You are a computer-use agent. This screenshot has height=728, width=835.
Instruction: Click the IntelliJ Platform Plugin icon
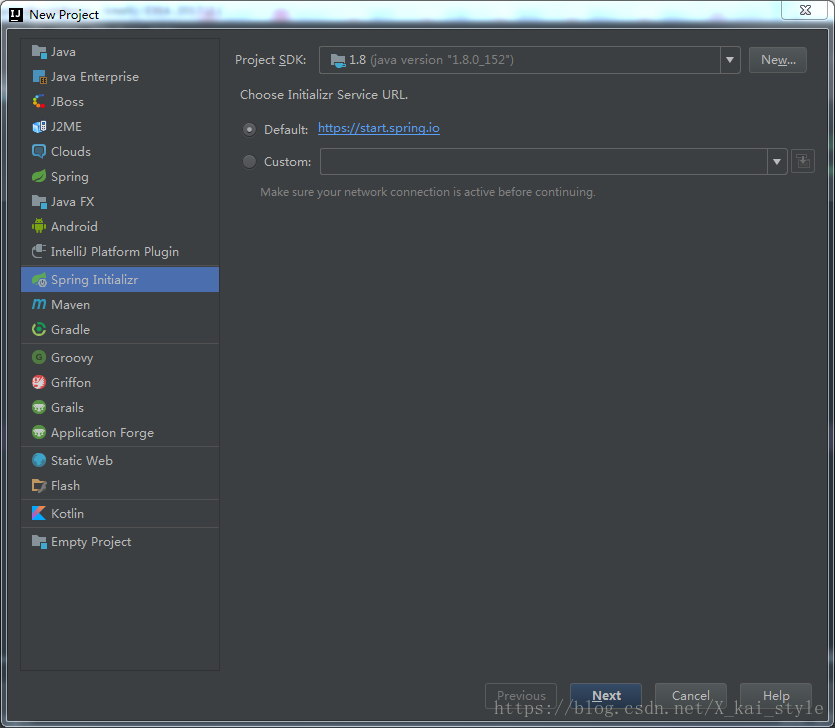pyautogui.click(x=39, y=251)
